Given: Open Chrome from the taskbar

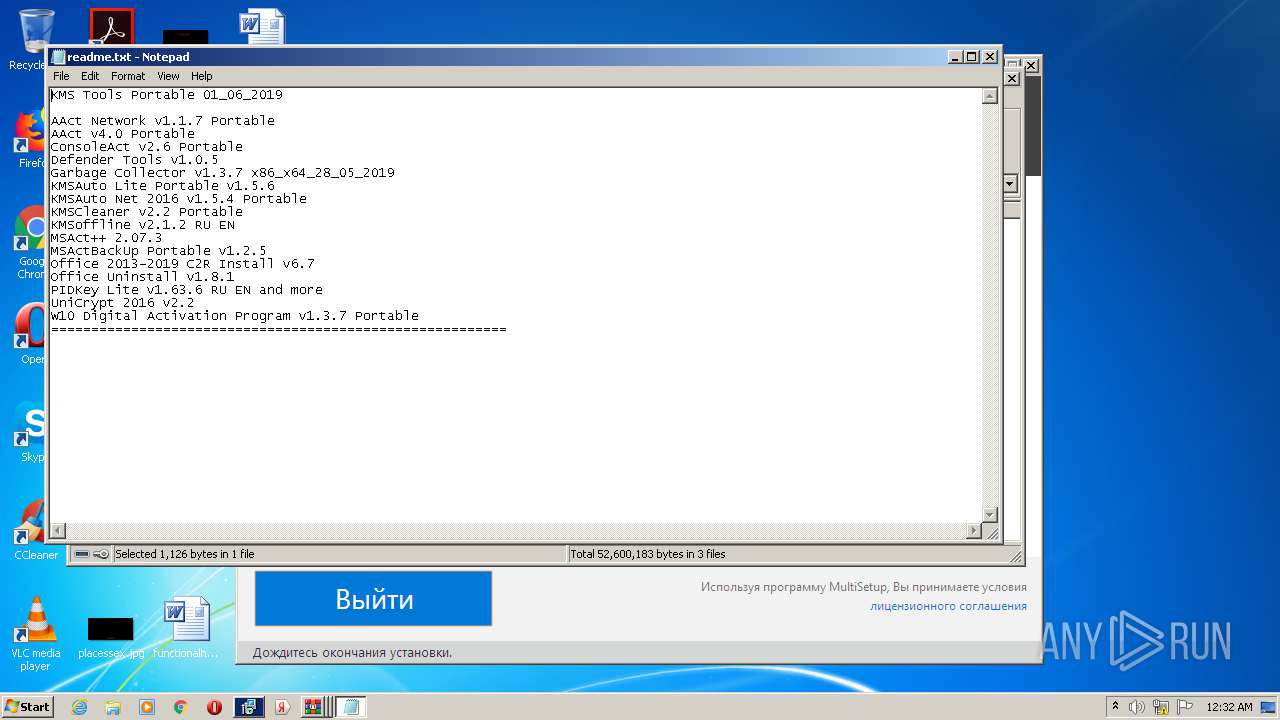Looking at the screenshot, I should tap(180, 707).
